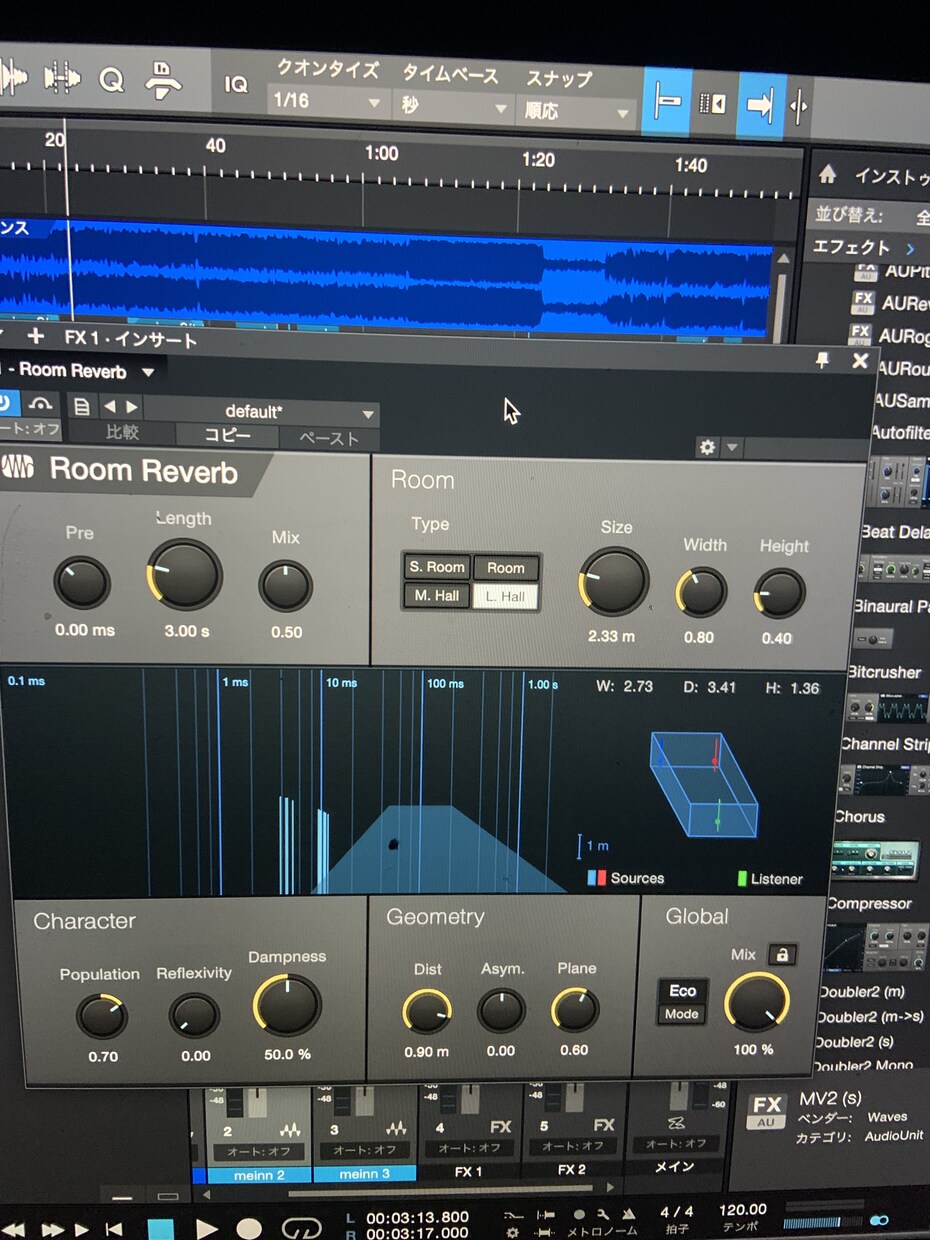The height and width of the screenshot is (1240, 930).
Task: Select the M. Hall type
Action: click(437, 595)
